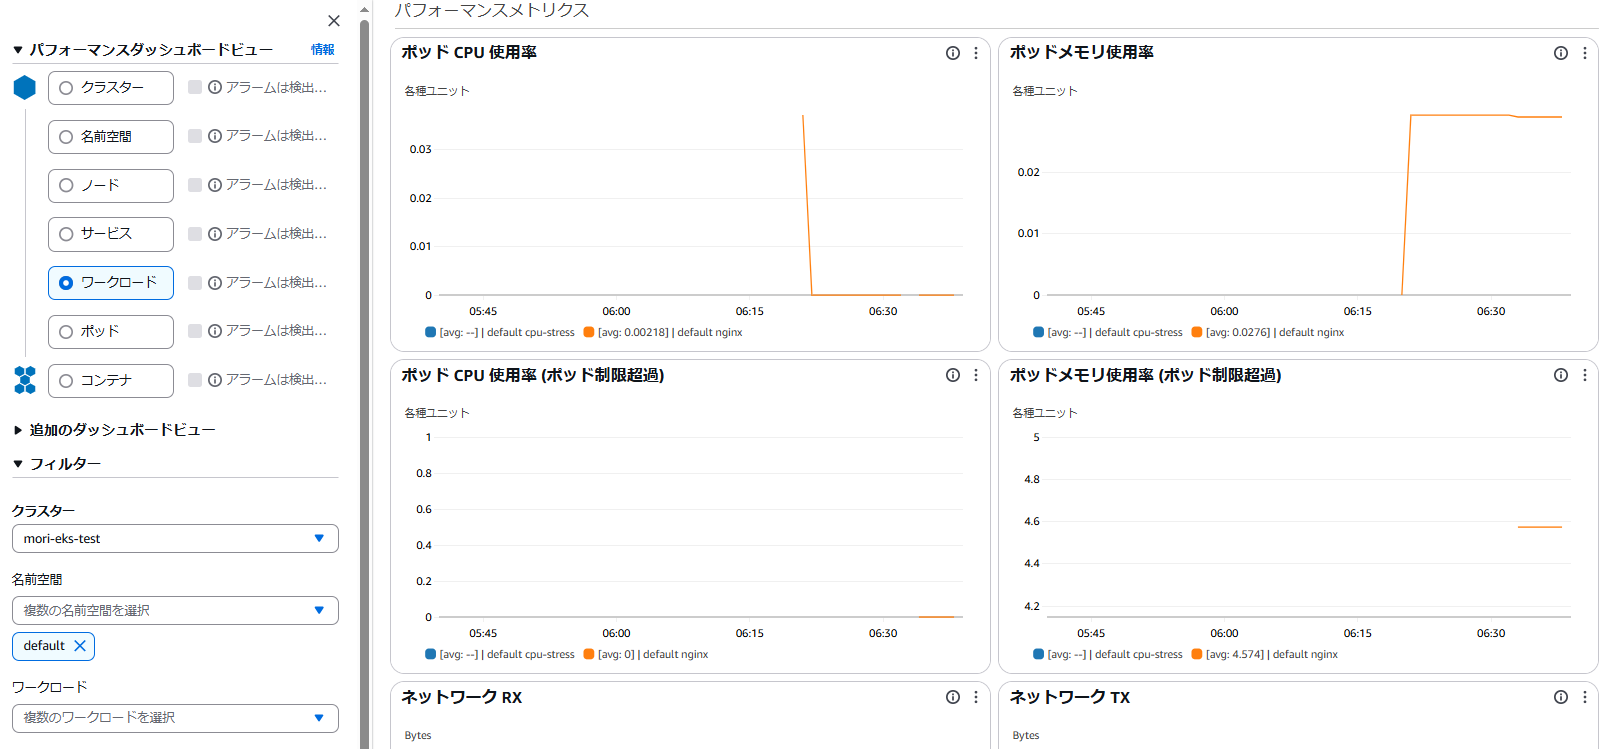This screenshot has height=749, width=1621.
Task: Toggle default nginx legend in ポッドメモリ使用率
Action: coord(1268,332)
